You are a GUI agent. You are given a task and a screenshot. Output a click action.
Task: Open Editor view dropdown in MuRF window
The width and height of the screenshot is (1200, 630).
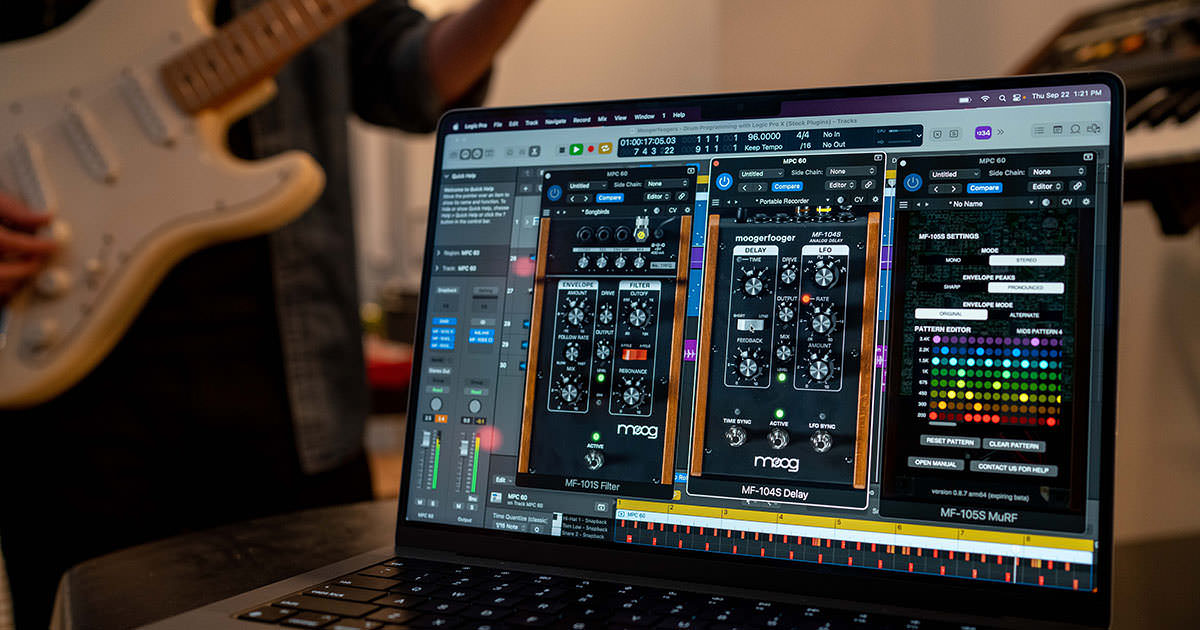pyautogui.click(x=1045, y=187)
